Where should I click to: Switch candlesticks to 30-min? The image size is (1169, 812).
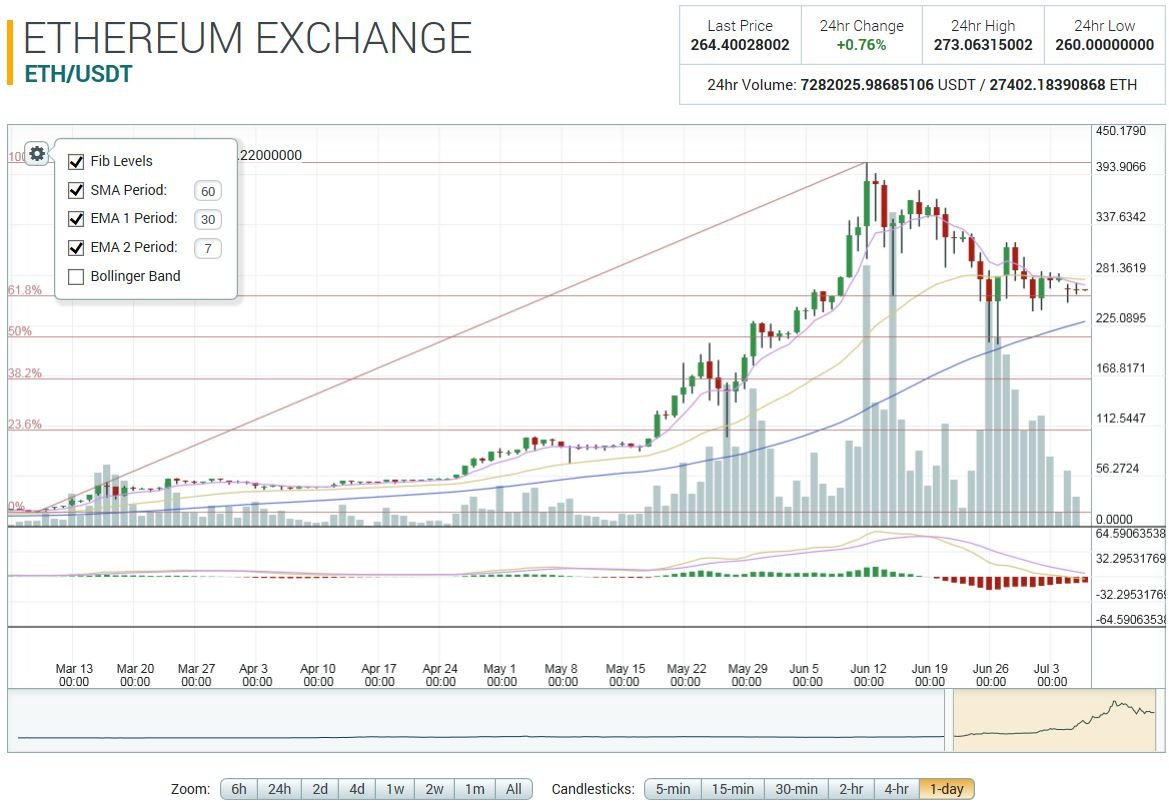click(796, 789)
